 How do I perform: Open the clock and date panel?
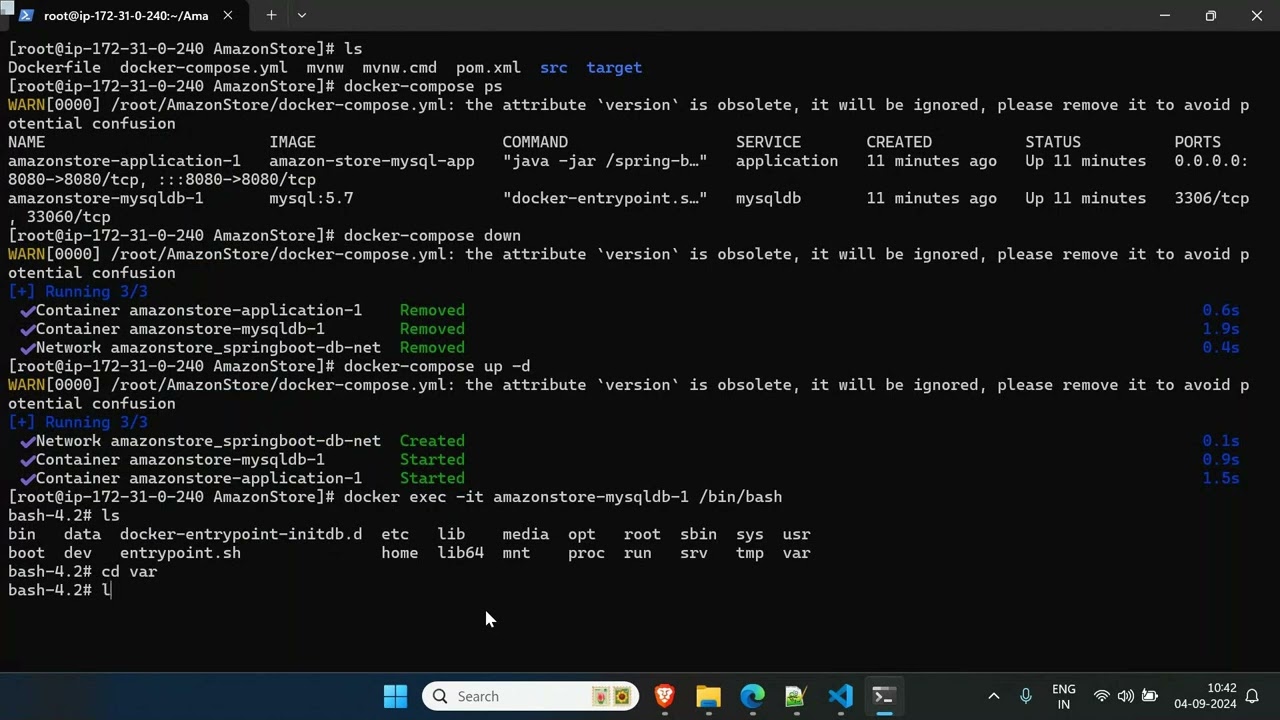pos(1204,696)
